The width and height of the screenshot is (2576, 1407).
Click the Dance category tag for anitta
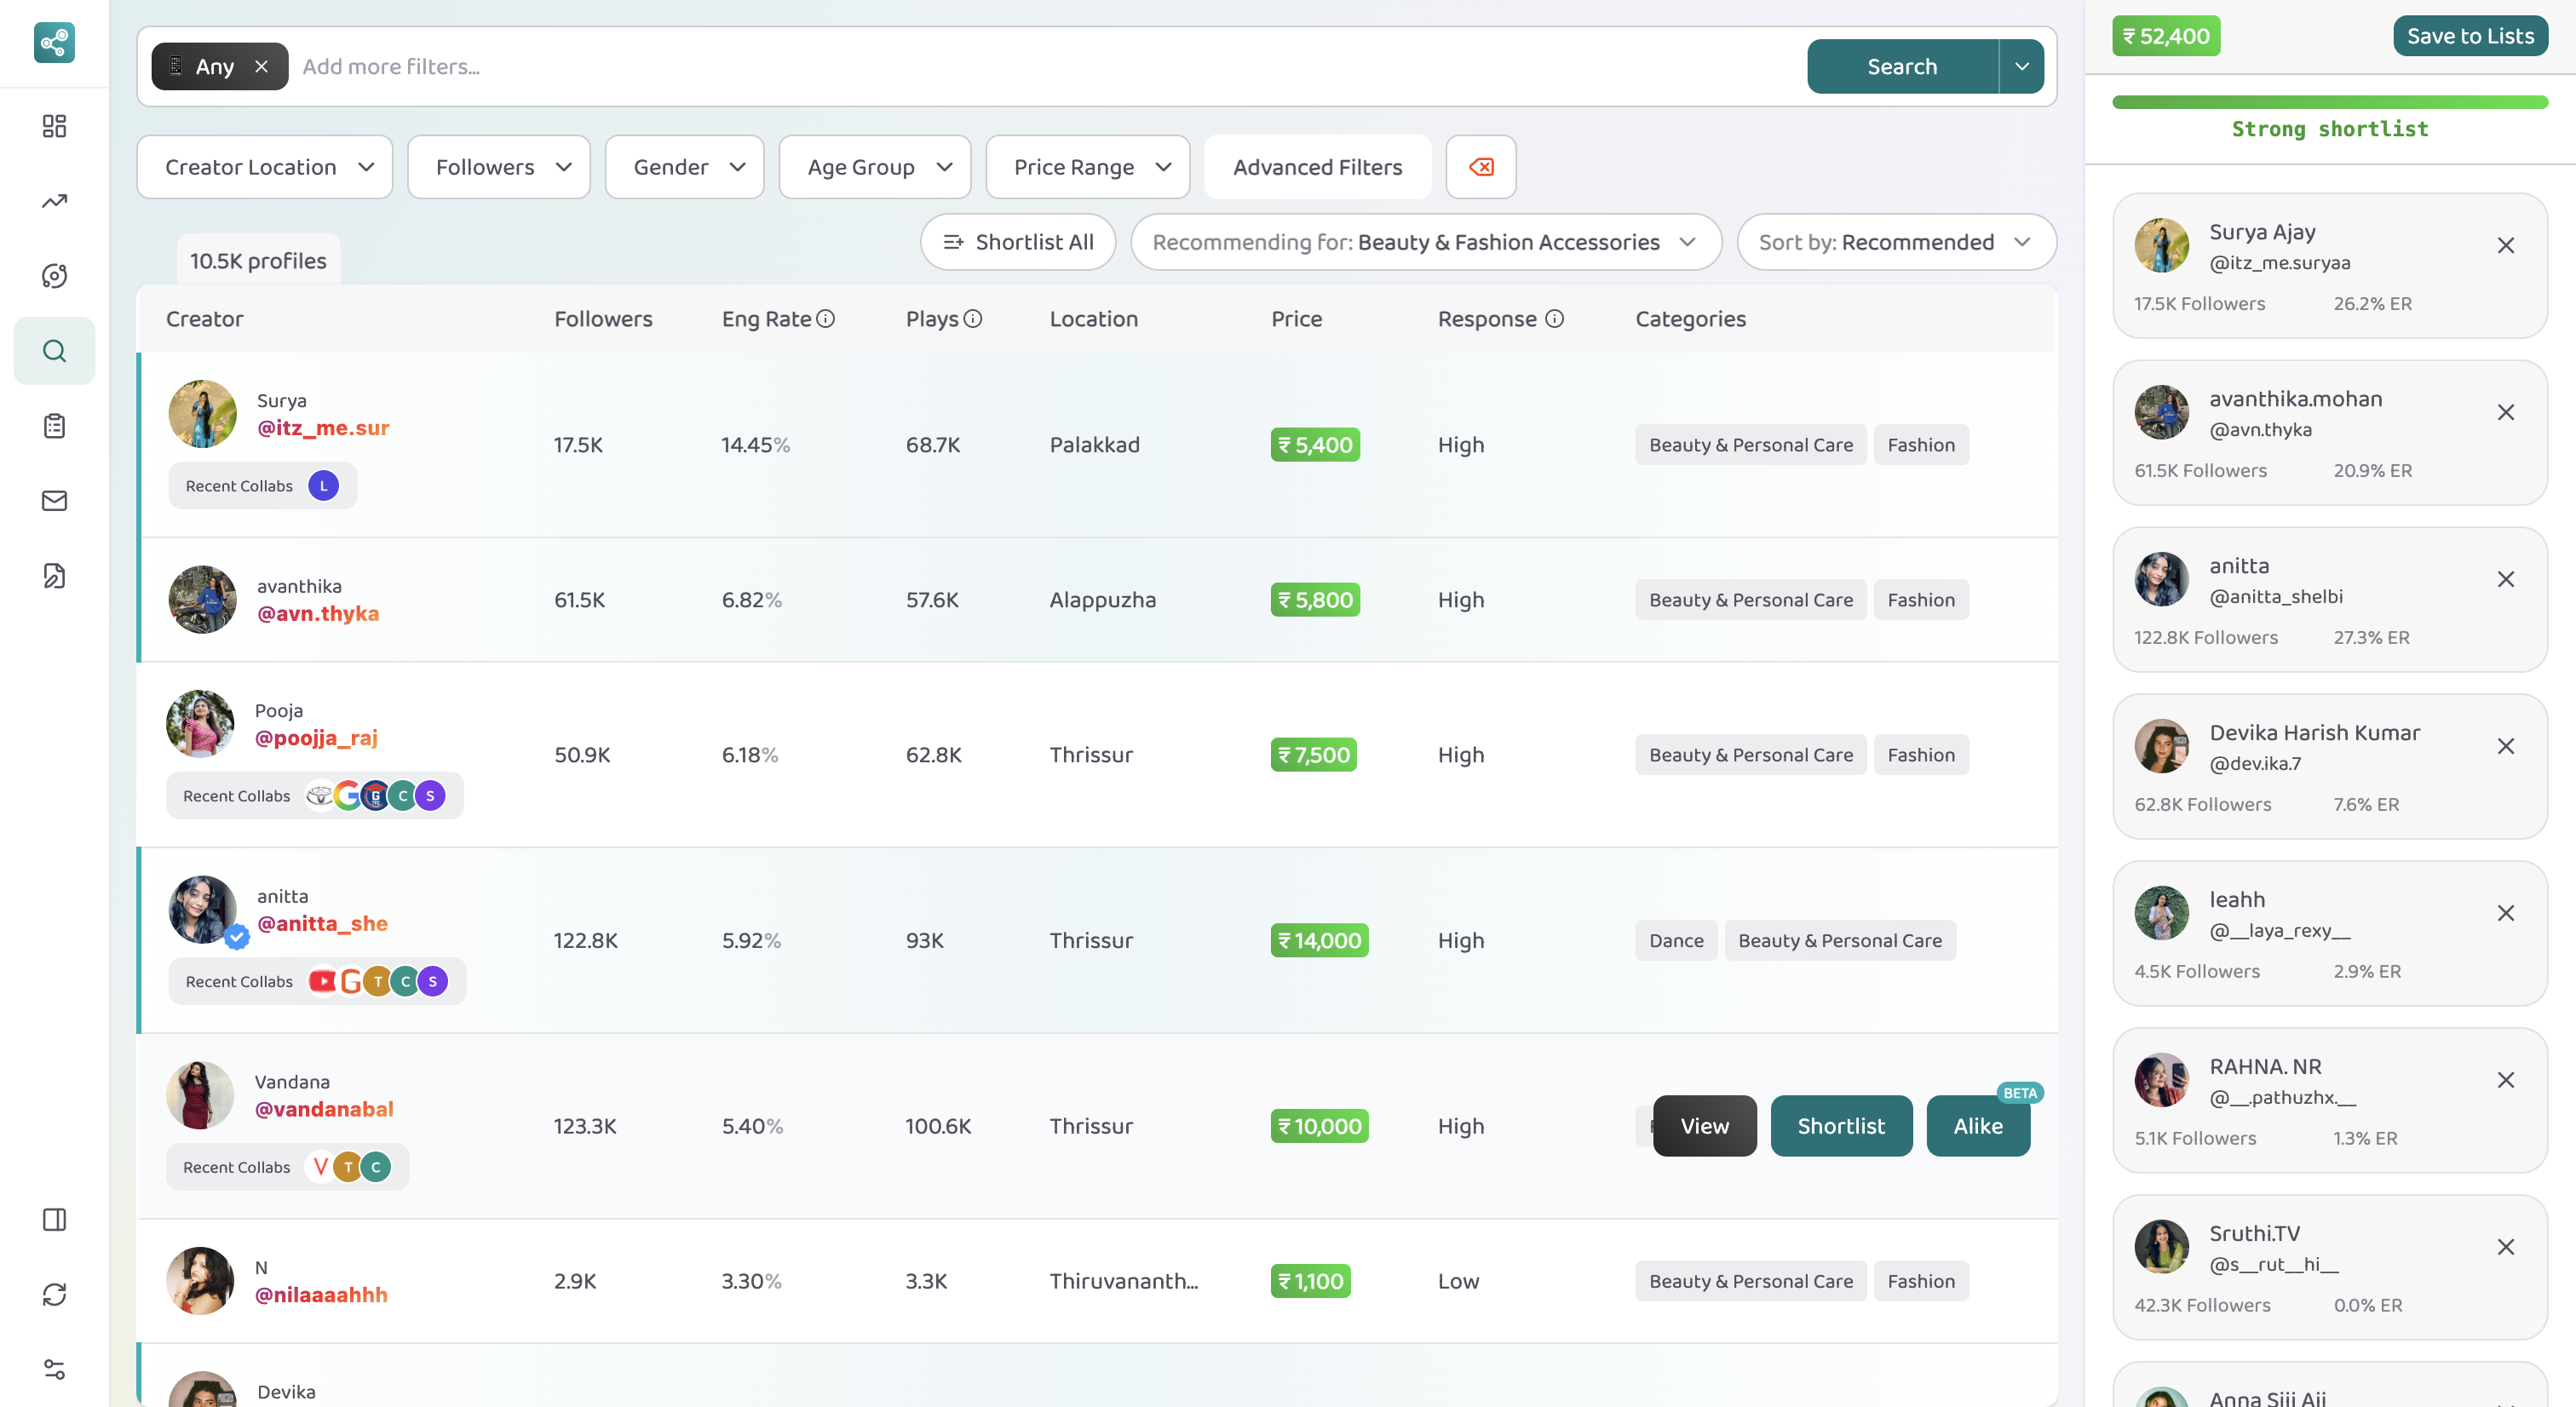[x=1676, y=941]
